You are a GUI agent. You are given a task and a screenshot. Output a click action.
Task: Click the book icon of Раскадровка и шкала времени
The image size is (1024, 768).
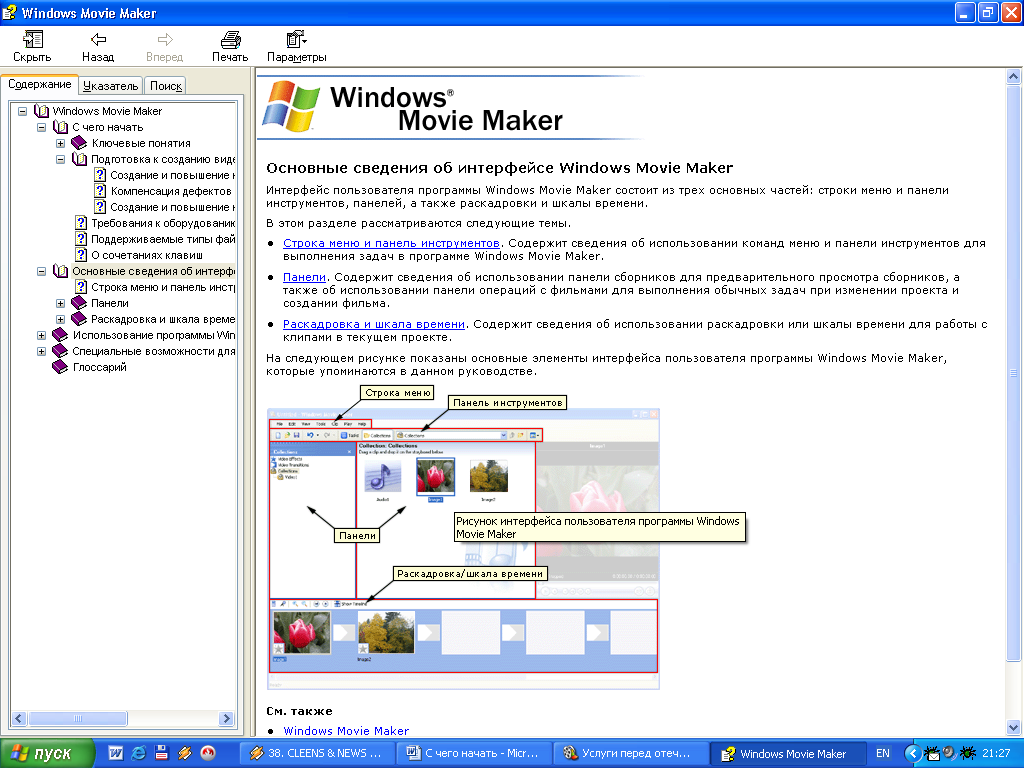point(79,319)
